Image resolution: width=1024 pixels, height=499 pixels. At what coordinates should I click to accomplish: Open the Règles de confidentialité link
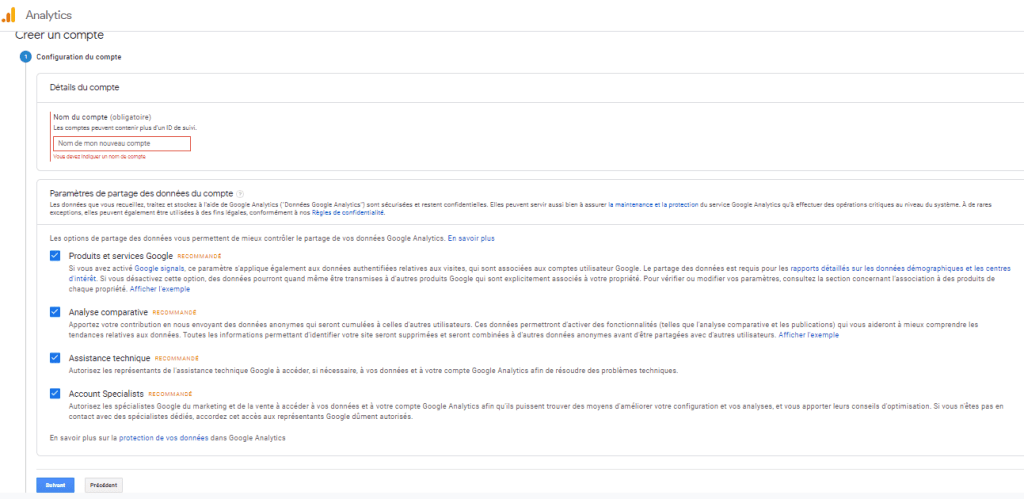coord(348,213)
